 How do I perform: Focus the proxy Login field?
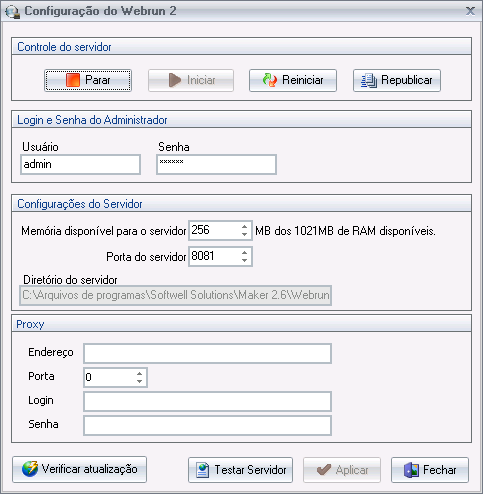point(207,401)
